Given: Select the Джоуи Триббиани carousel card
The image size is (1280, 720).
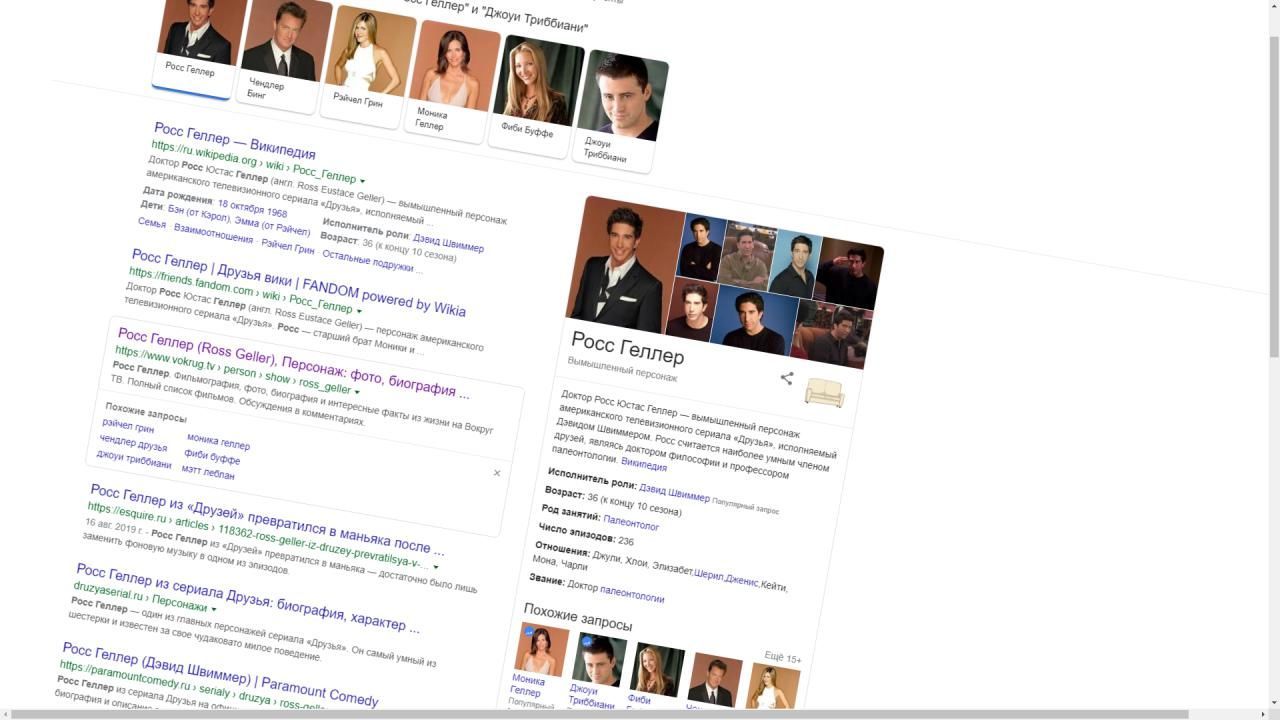Looking at the screenshot, I should pyautogui.click(x=620, y=110).
